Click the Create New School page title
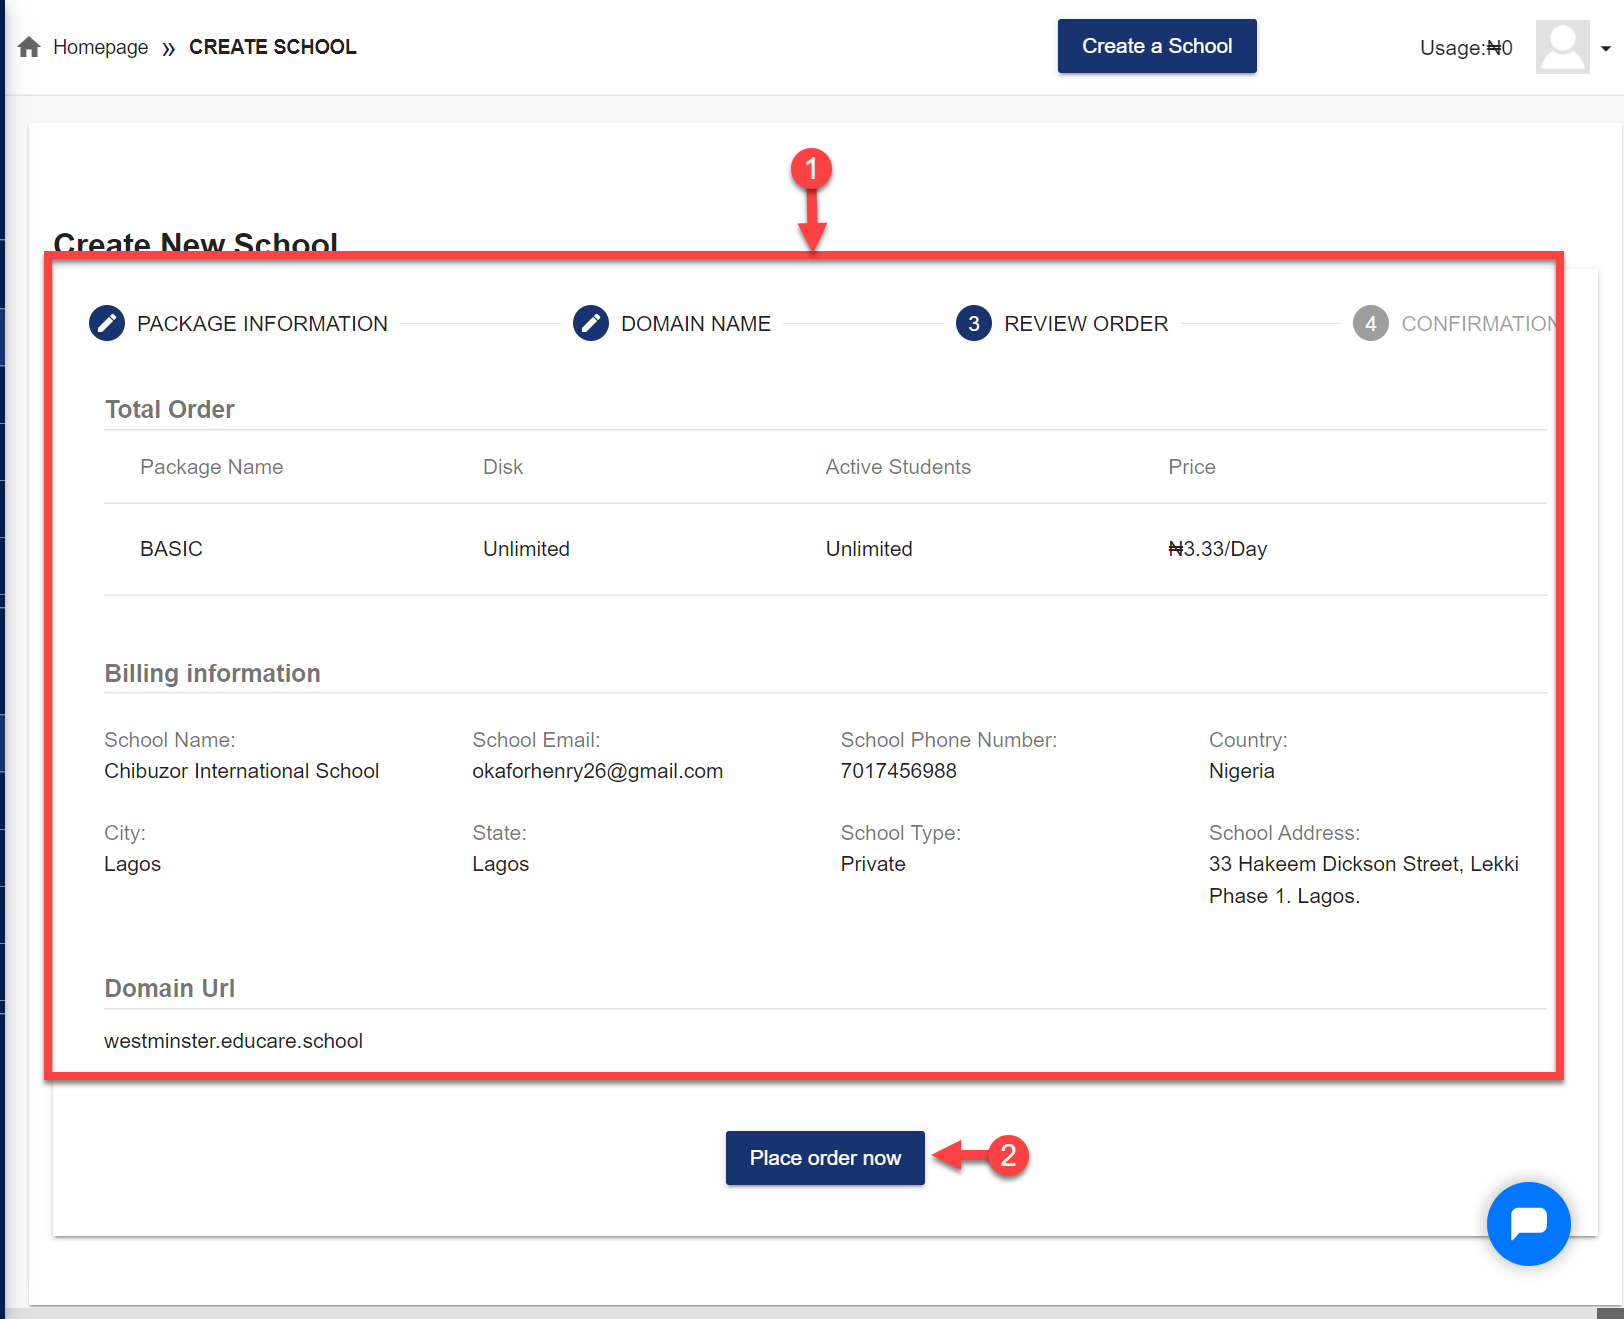 [x=195, y=243]
